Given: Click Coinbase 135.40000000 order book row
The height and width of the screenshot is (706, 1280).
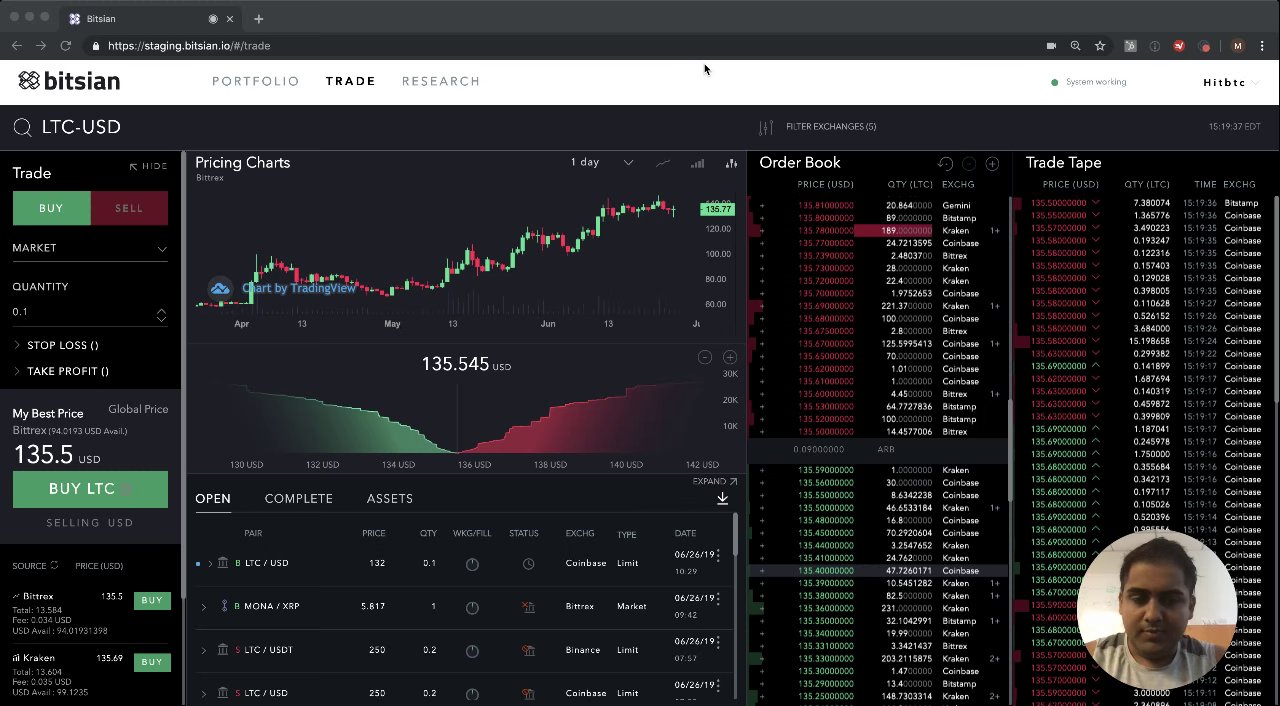Looking at the screenshot, I should tap(879, 571).
